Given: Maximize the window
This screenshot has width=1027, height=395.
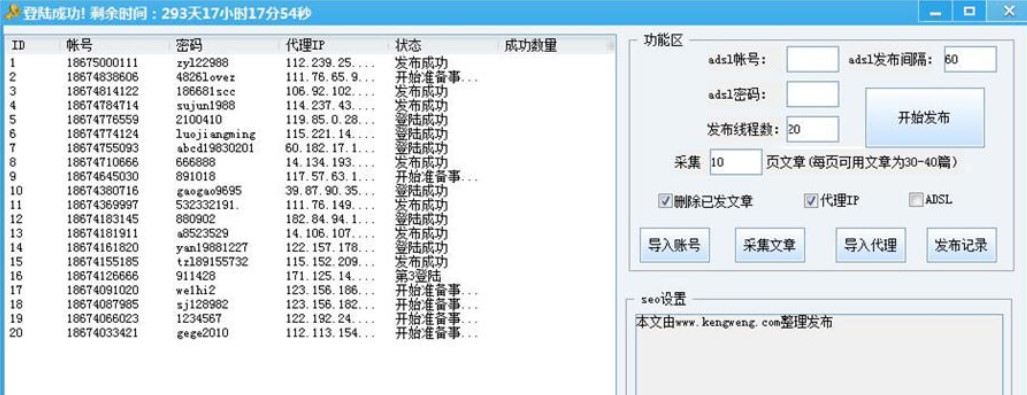Looking at the screenshot, I should (x=969, y=12).
